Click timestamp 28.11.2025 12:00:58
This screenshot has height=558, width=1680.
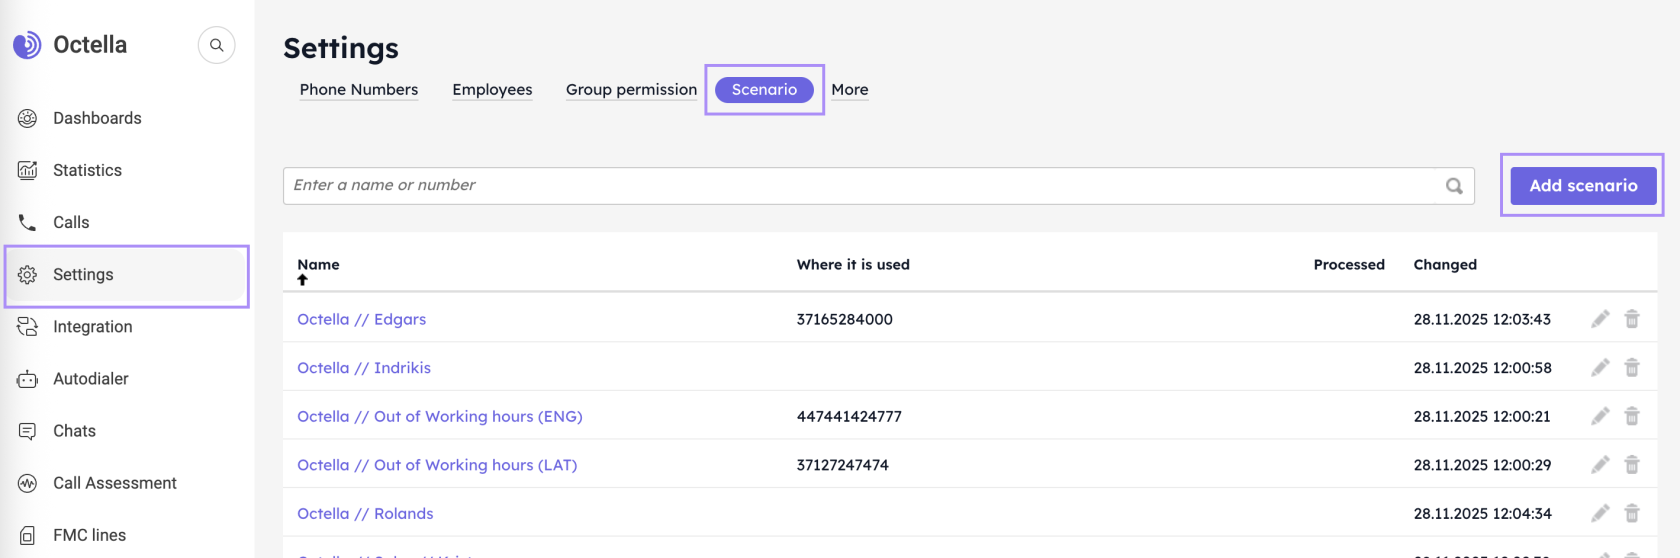[x=1482, y=368]
